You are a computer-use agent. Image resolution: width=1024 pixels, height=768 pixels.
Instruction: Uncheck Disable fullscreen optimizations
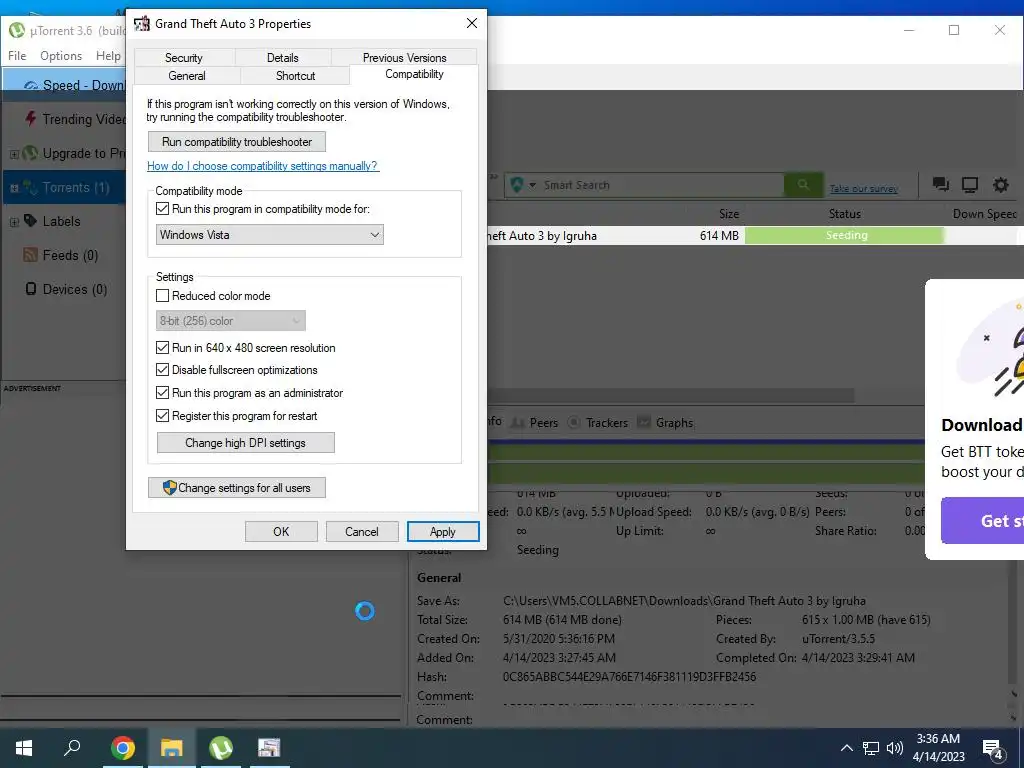(x=163, y=370)
